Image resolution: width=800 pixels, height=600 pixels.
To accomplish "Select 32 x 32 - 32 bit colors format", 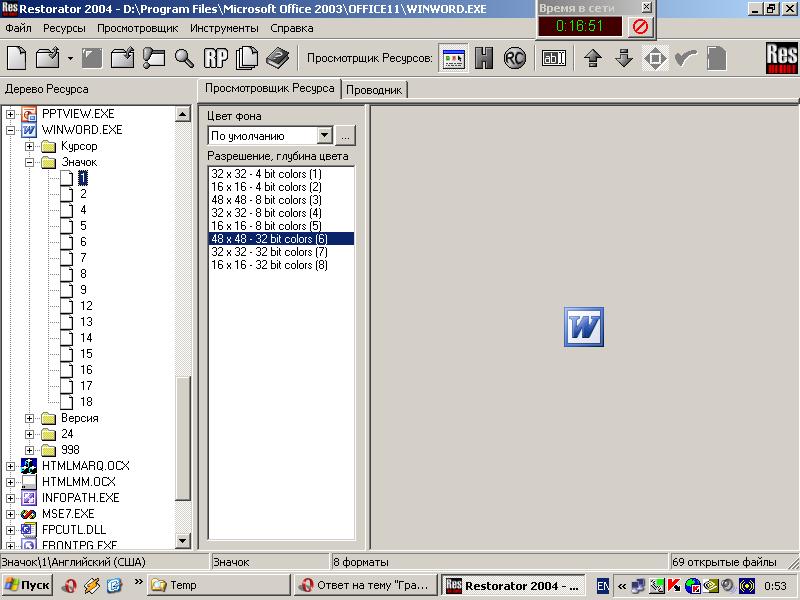I will click(x=266, y=252).
